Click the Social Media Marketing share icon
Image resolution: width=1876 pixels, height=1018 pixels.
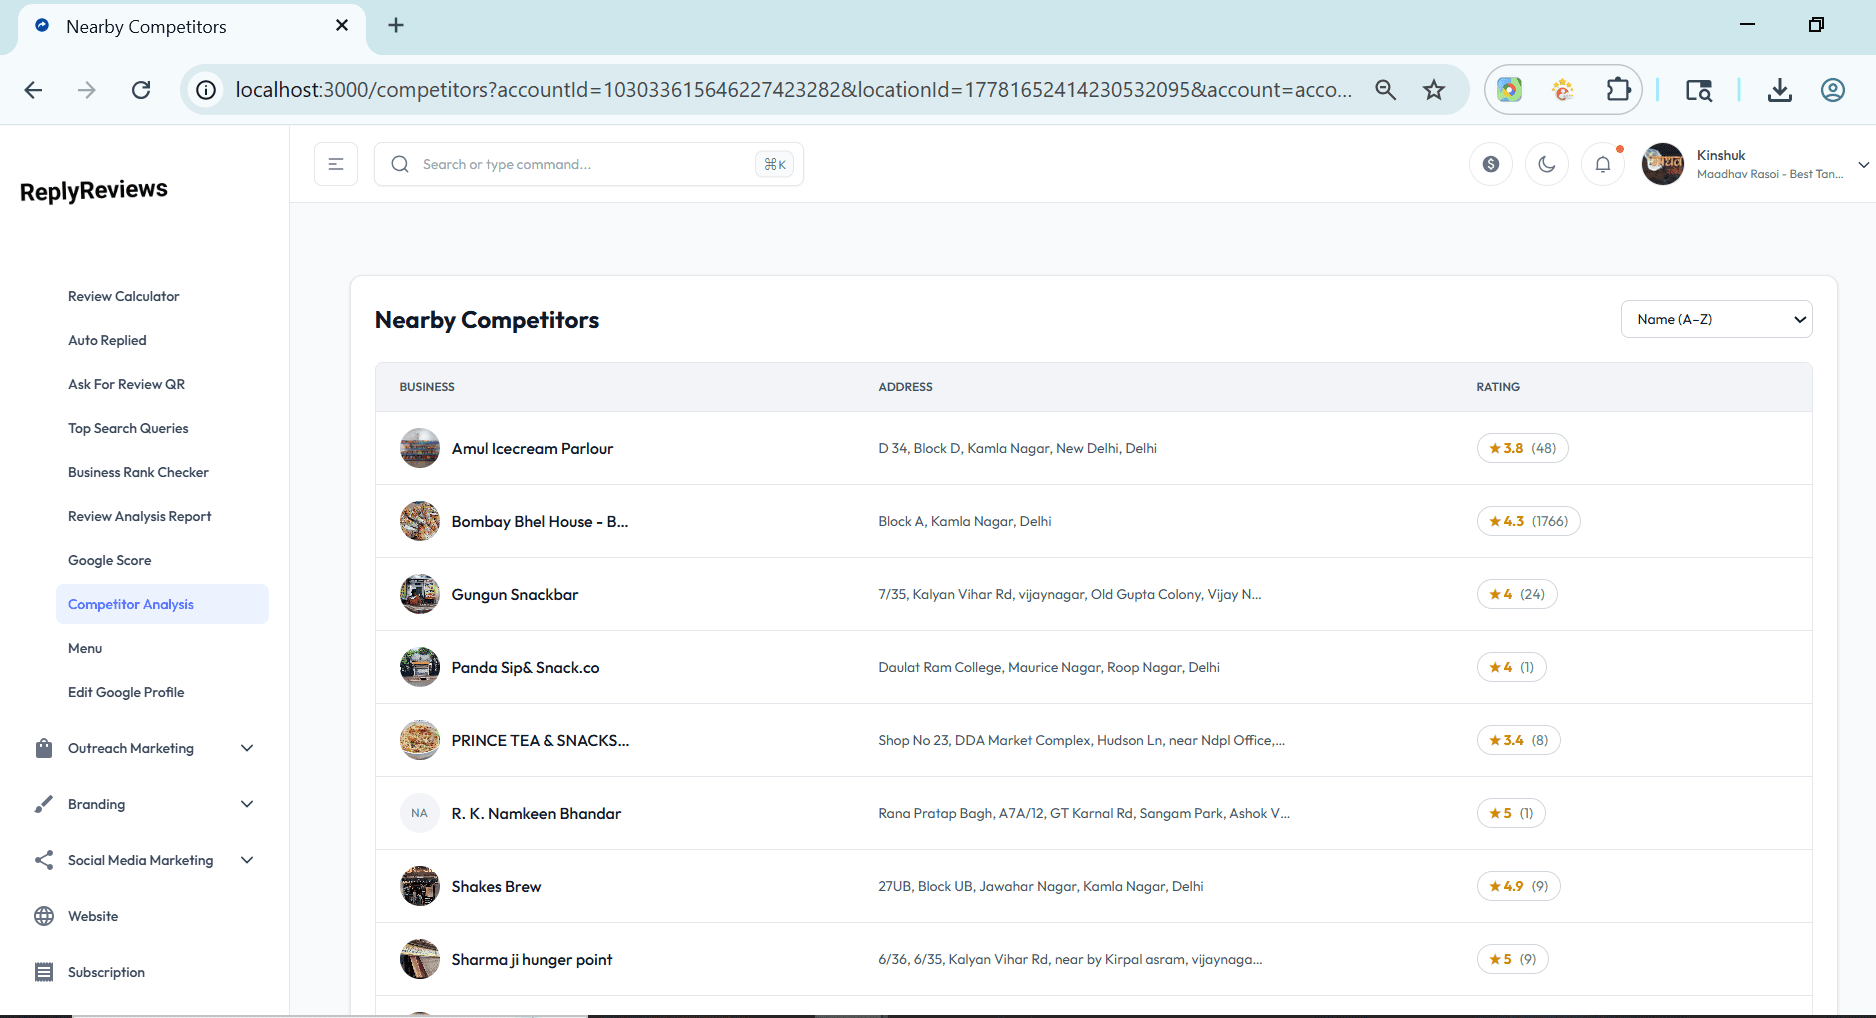click(x=44, y=860)
